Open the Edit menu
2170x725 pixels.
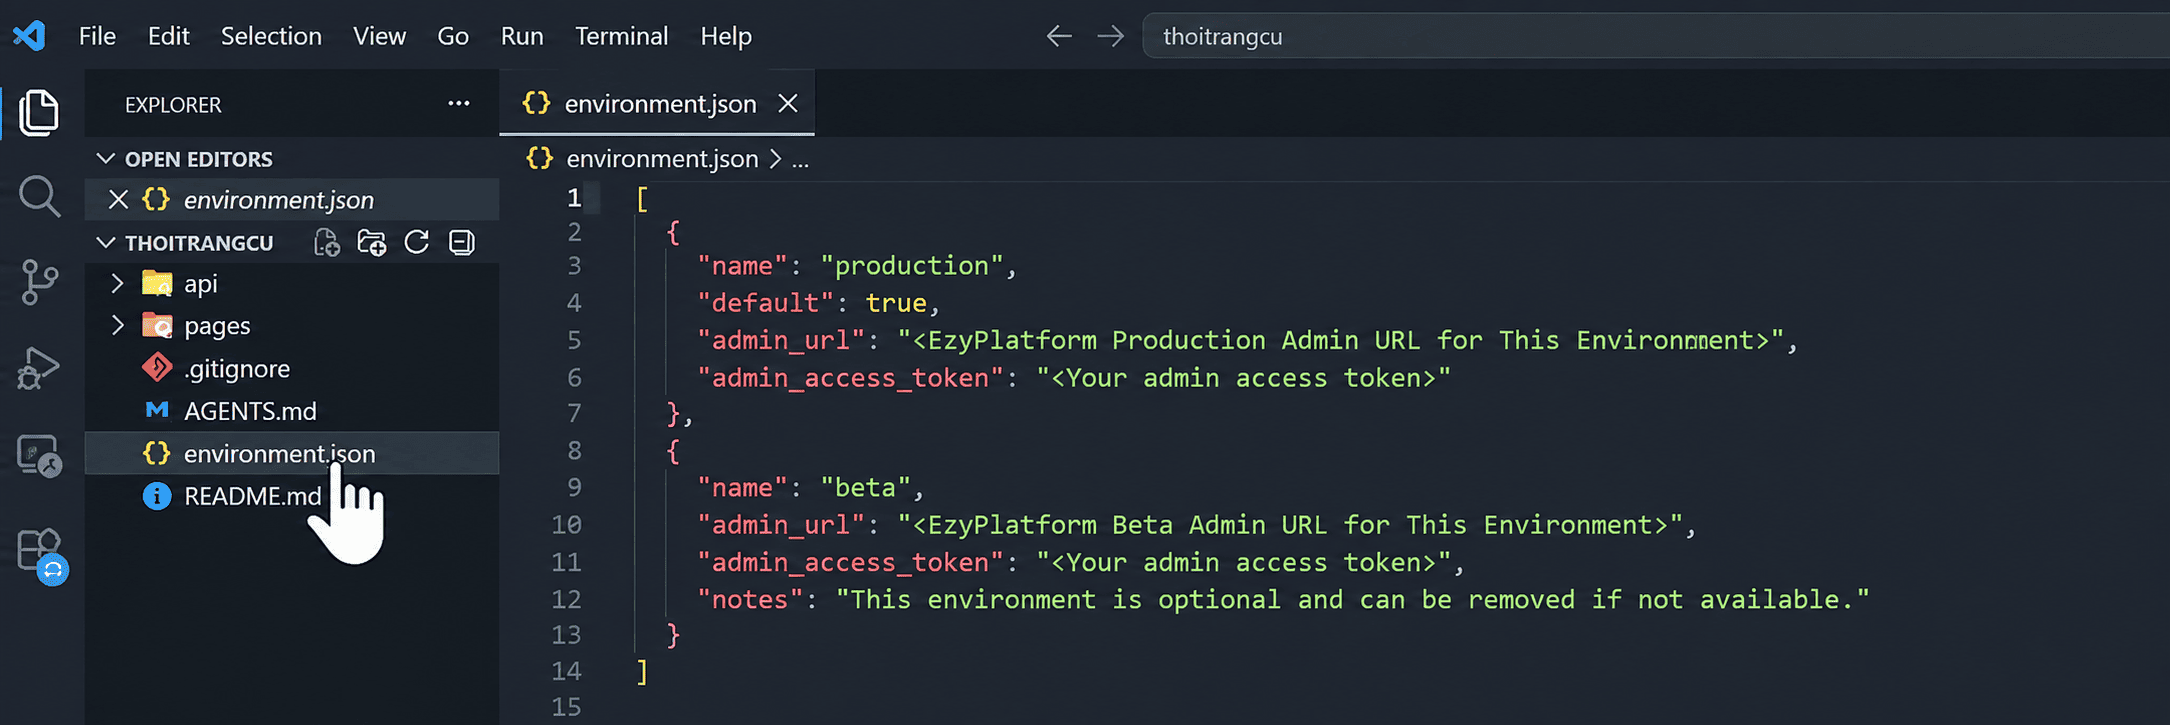coord(168,36)
